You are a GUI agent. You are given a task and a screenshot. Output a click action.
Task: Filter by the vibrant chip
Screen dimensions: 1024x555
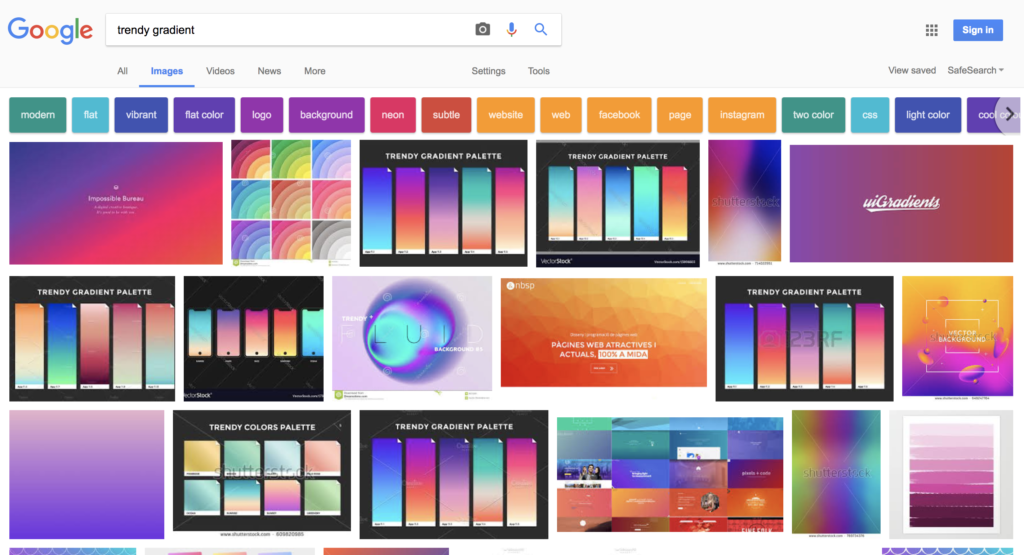coord(141,115)
